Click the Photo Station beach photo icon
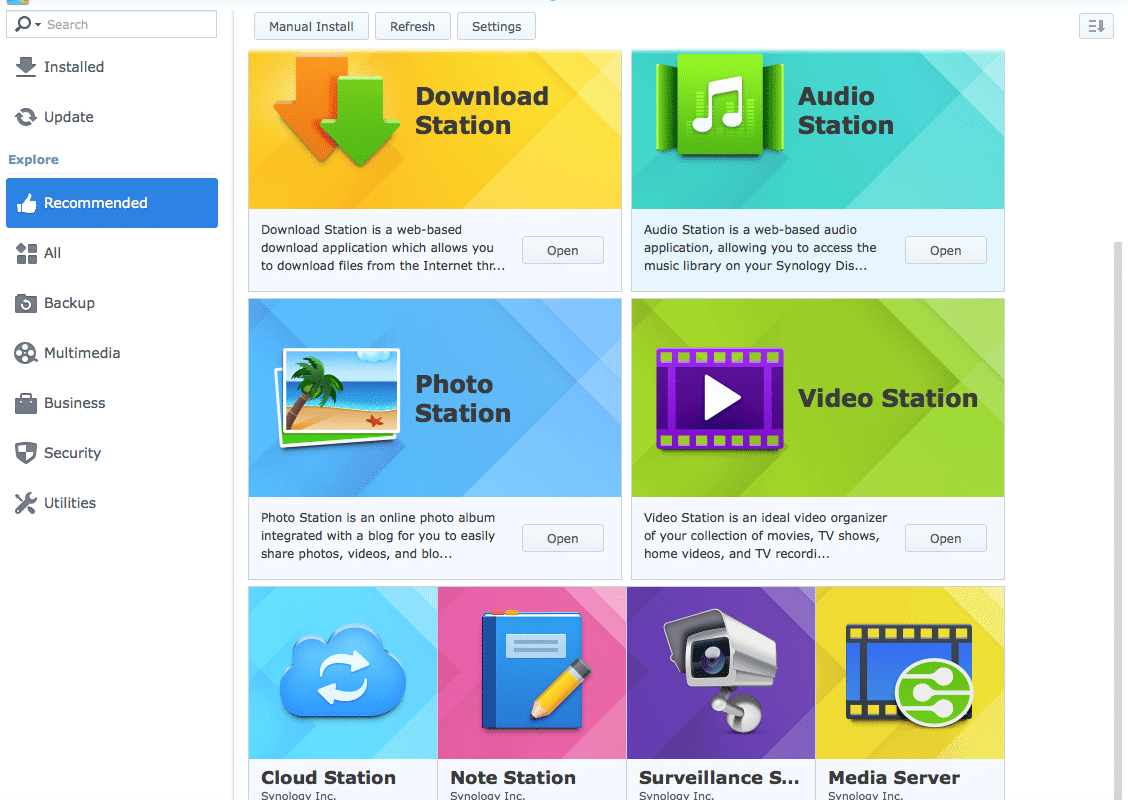 338,397
